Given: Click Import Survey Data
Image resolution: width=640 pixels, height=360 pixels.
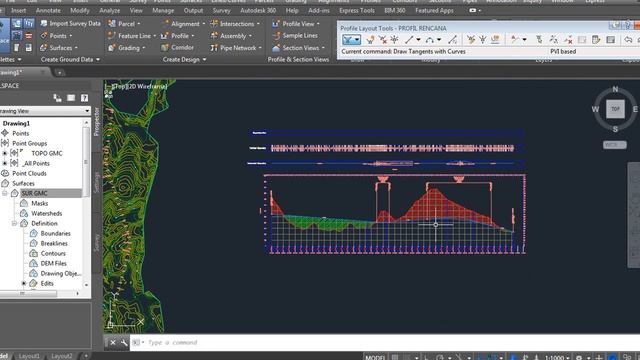Looking at the screenshot, I should pyautogui.click(x=70, y=24).
